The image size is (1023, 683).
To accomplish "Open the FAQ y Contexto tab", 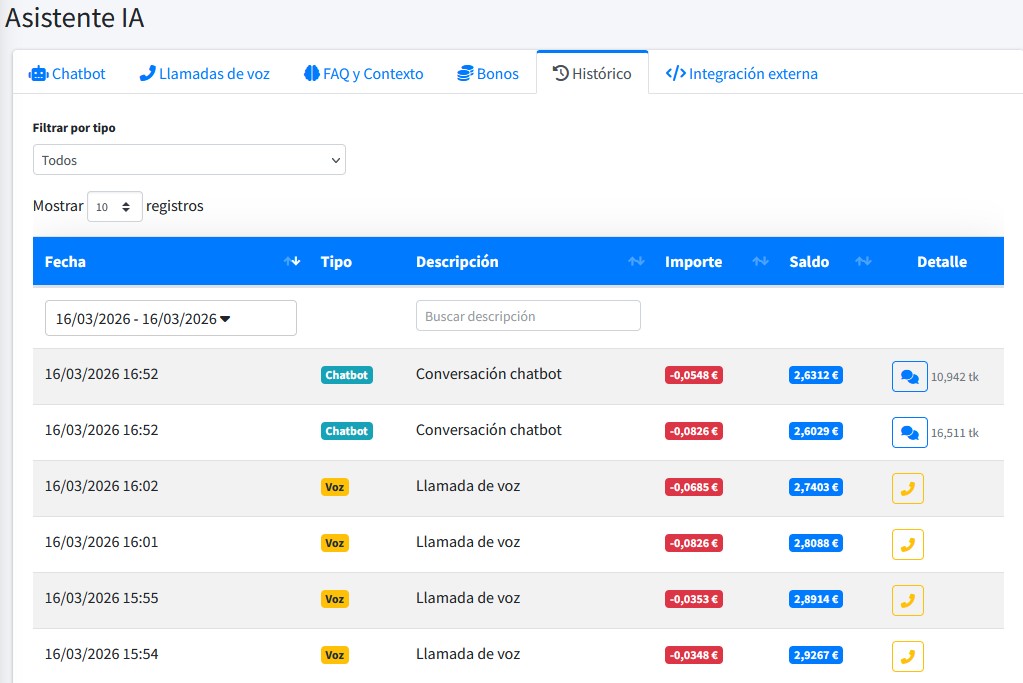I will 364,74.
